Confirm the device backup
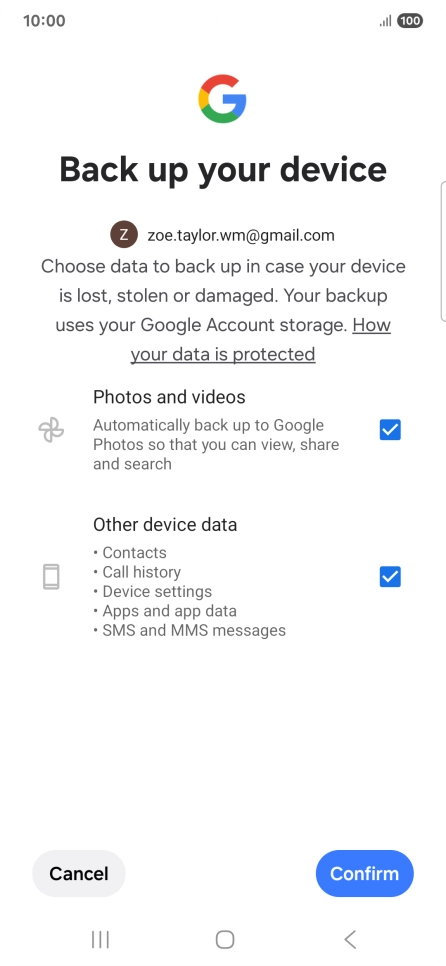Screen dimensions: 446x966 point(365,874)
